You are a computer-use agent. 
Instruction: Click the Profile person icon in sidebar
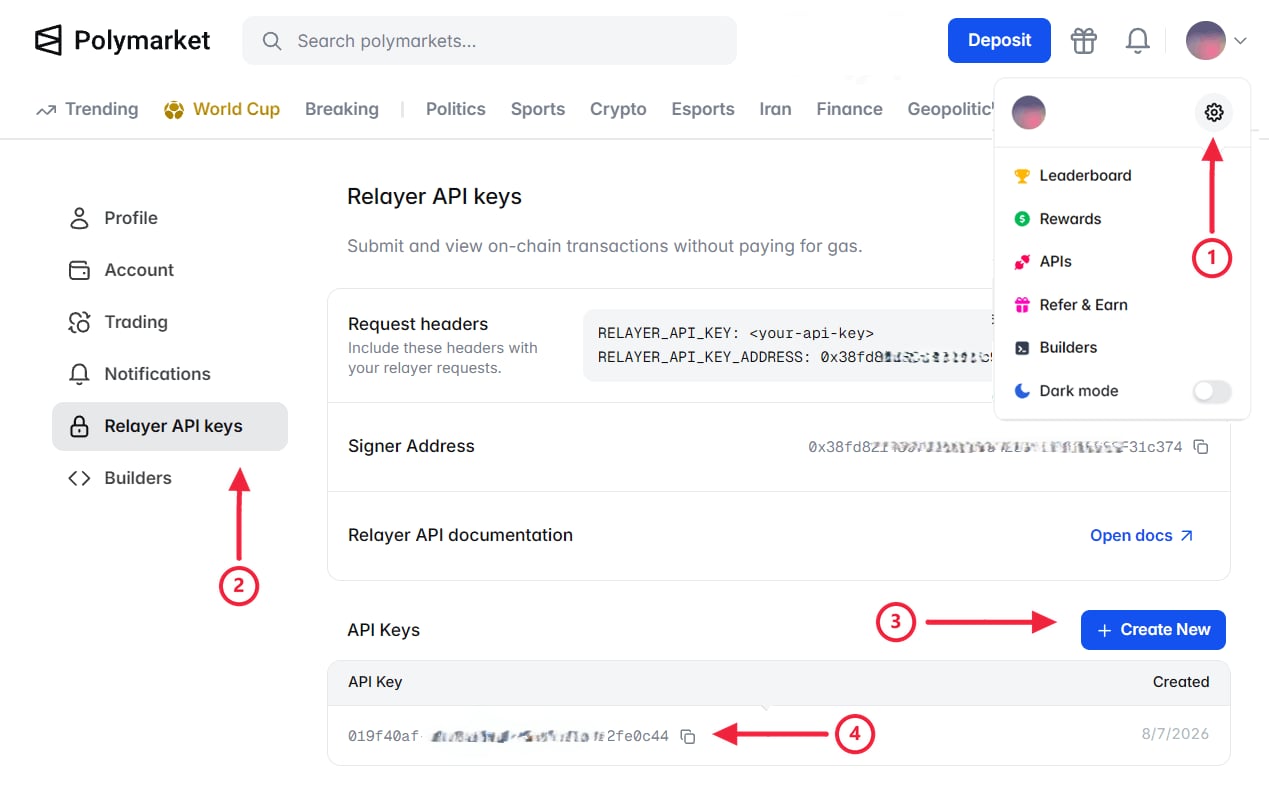click(x=79, y=218)
